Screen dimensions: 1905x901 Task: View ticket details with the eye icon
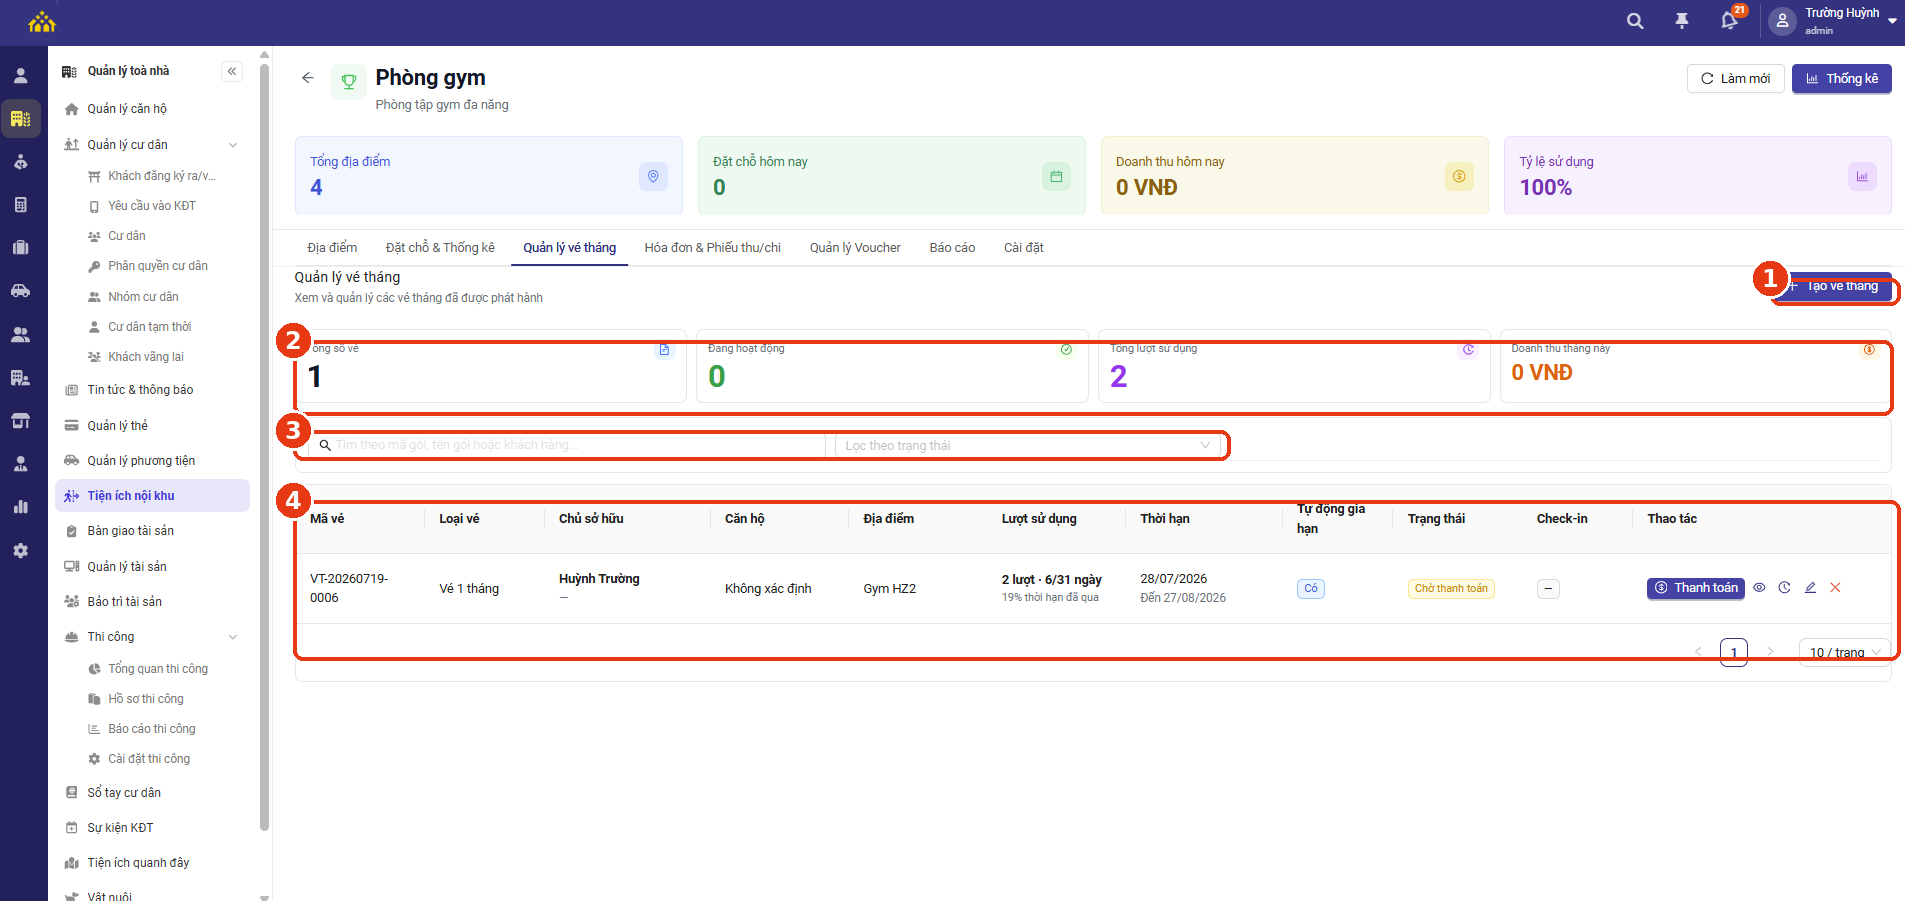click(x=1759, y=588)
